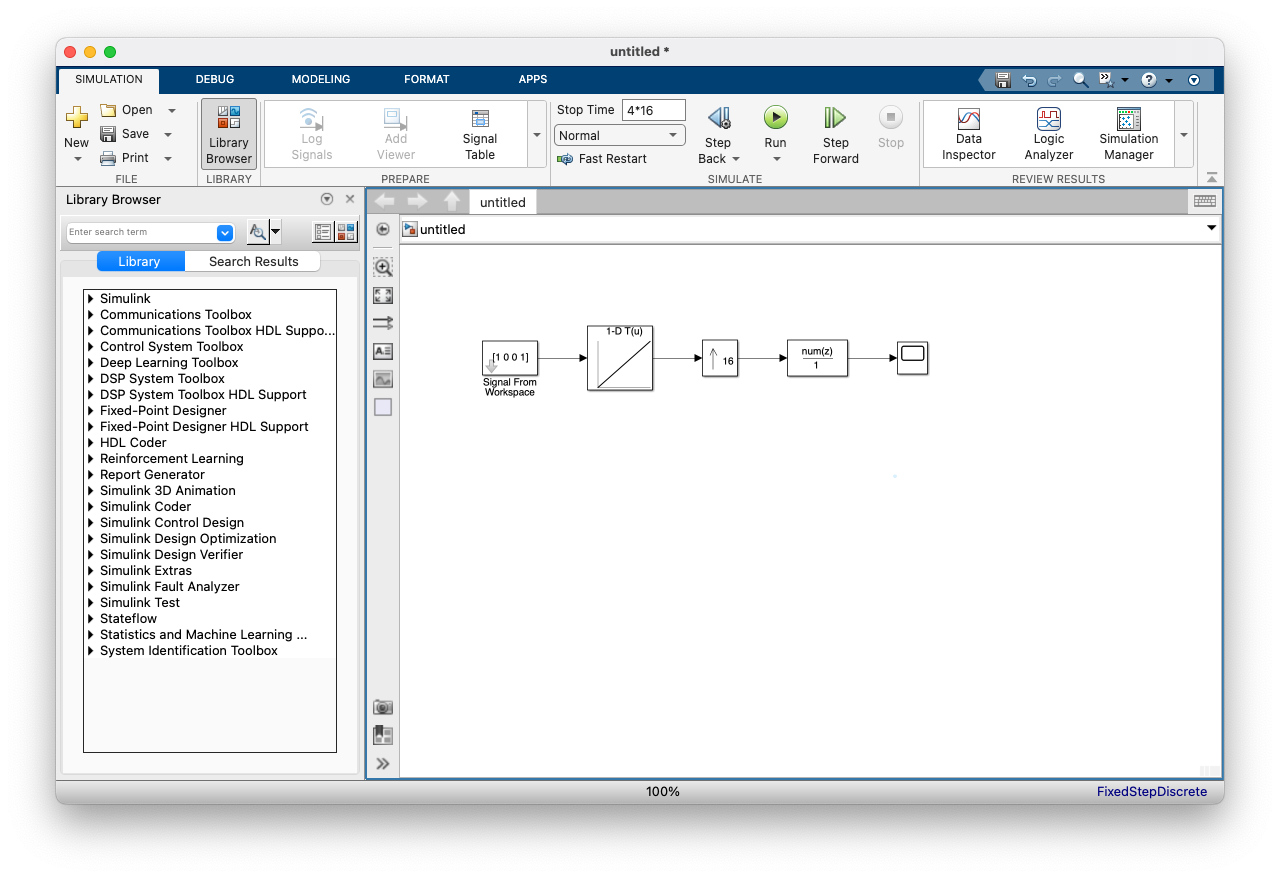Expand the DSP System Toolbox node
The image size is (1280, 878).
[91, 379]
